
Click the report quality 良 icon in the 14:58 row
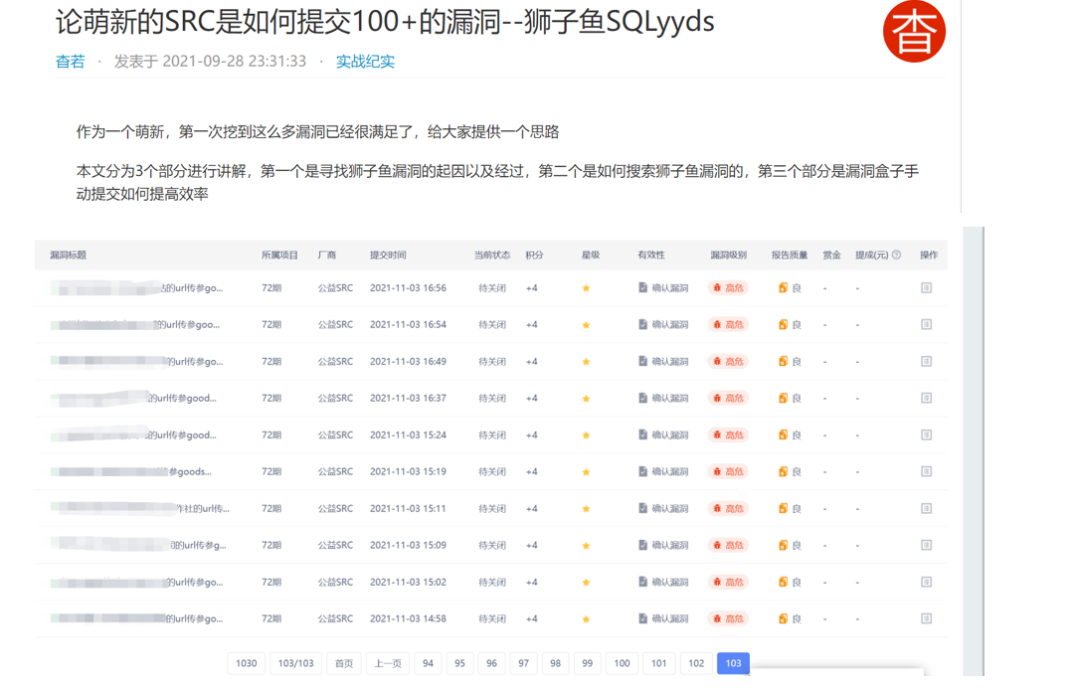click(783, 619)
